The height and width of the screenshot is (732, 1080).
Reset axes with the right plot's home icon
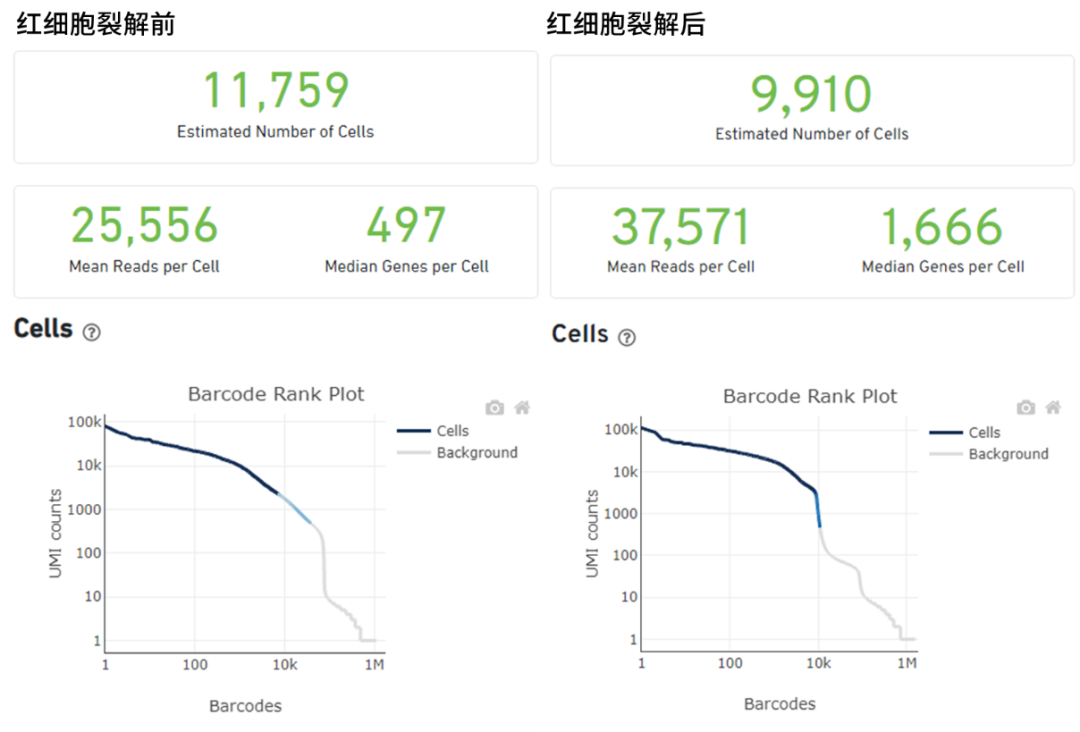(x=1052, y=408)
